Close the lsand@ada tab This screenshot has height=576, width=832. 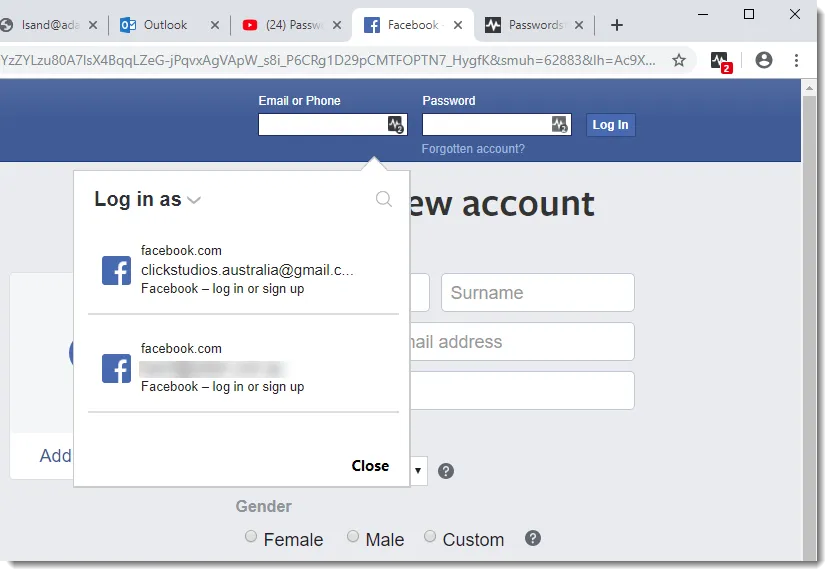point(93,25)
